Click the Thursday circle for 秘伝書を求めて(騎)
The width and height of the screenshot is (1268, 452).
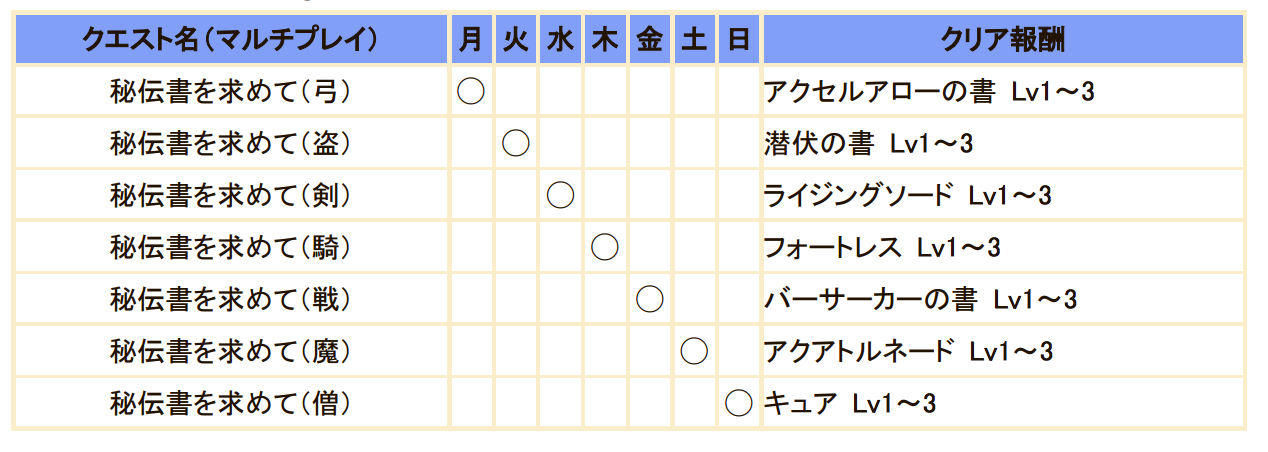coord(604,247)
